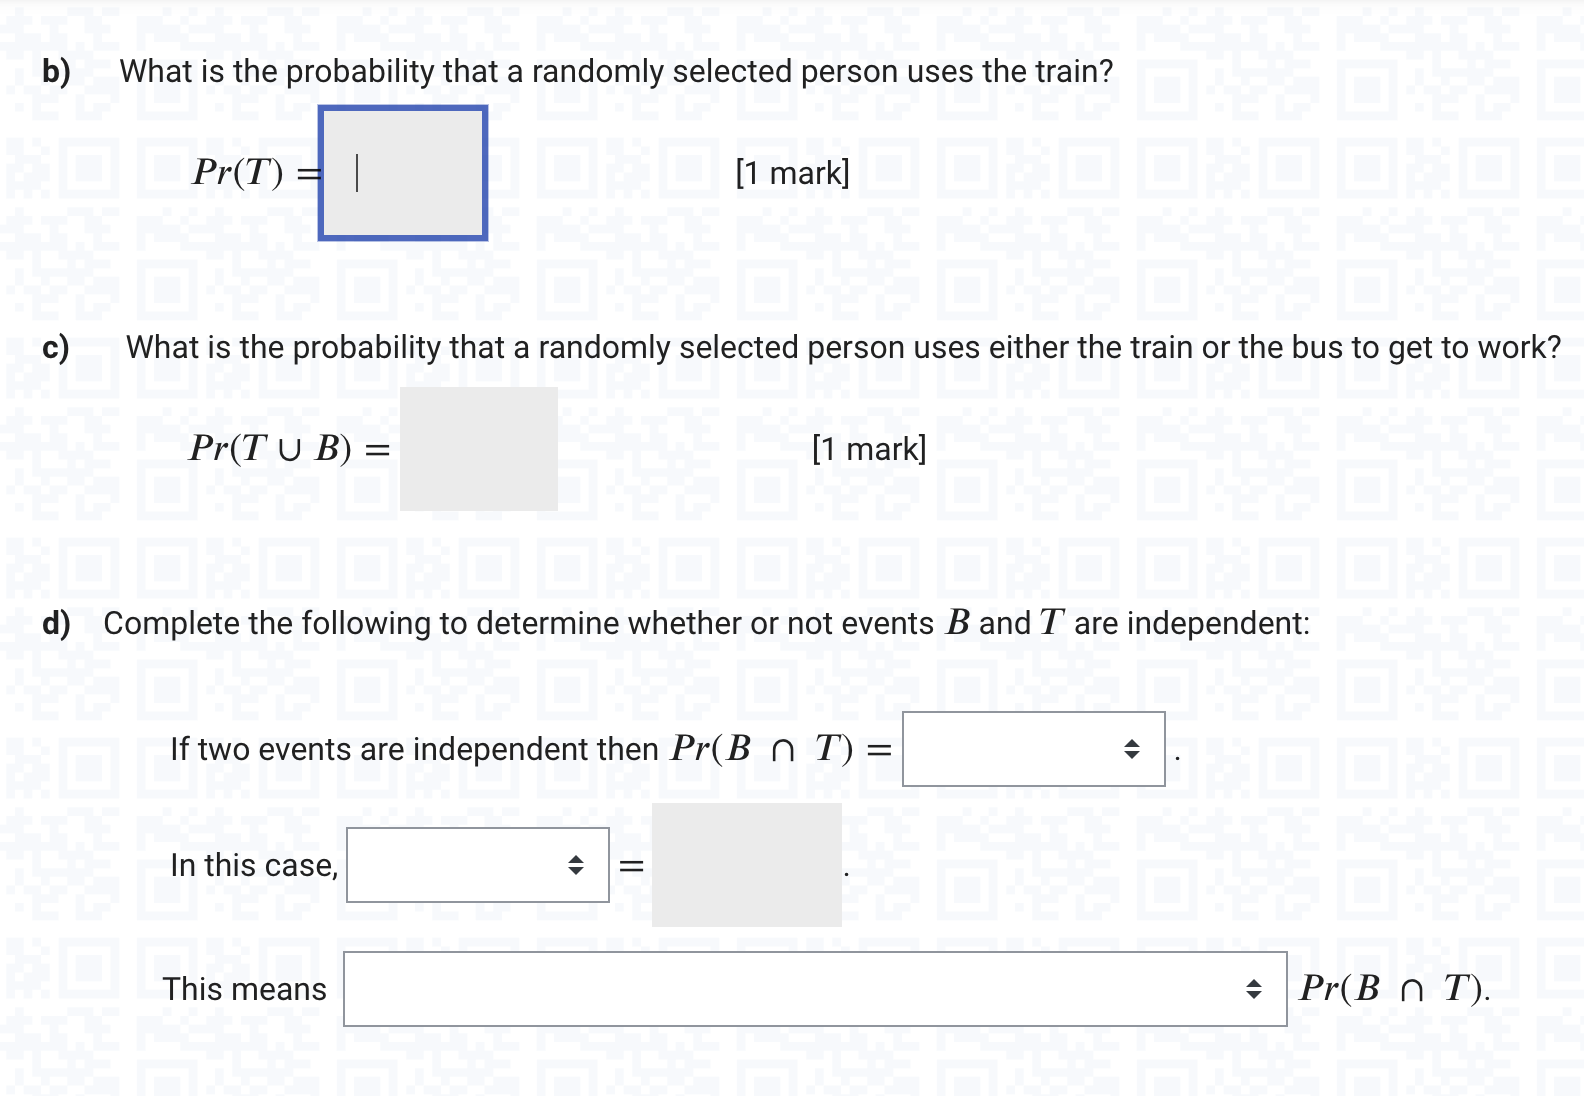Click the sort-arrows icon in the "In this case" selector
Screen dimensions: 1584x1096
(x=576, y=865)
